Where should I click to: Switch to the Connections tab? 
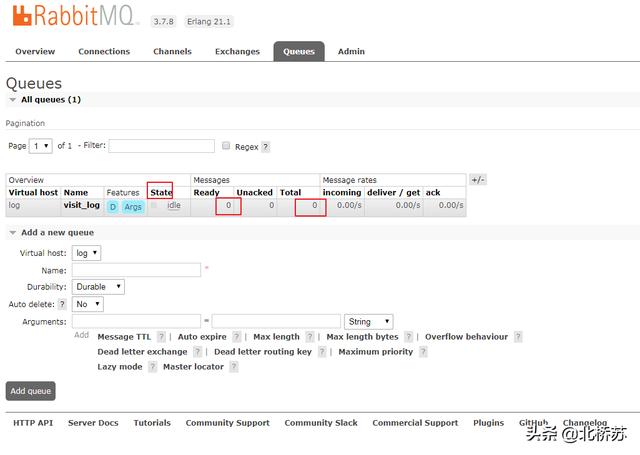(x=104, y=51)
